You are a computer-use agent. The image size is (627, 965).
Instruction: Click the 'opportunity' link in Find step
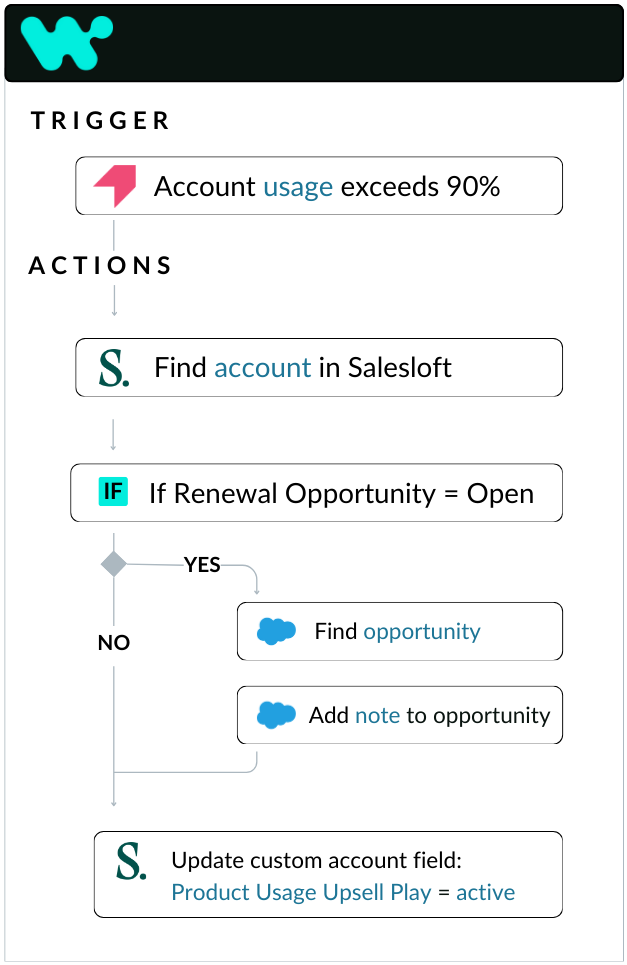422,632
